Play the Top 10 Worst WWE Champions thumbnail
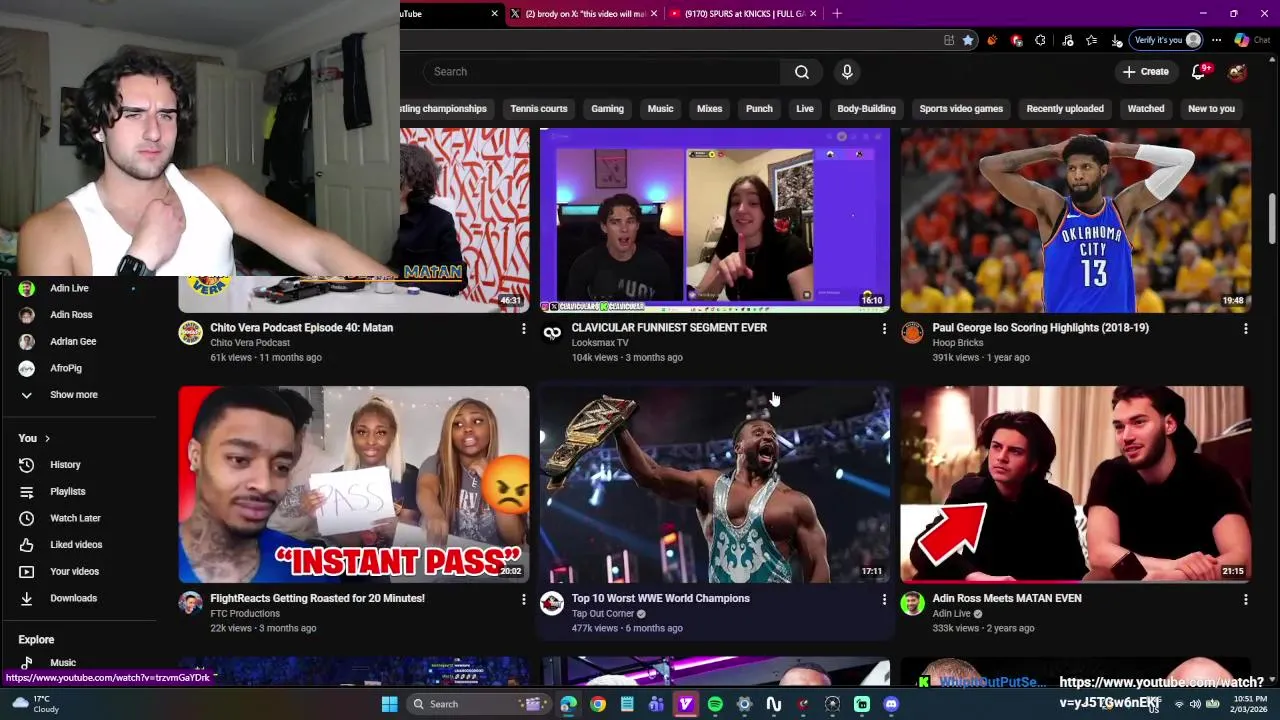Image resolution: width=1280 pixels, height=720 pixels. pyautogui.click(x=714, y=484)
